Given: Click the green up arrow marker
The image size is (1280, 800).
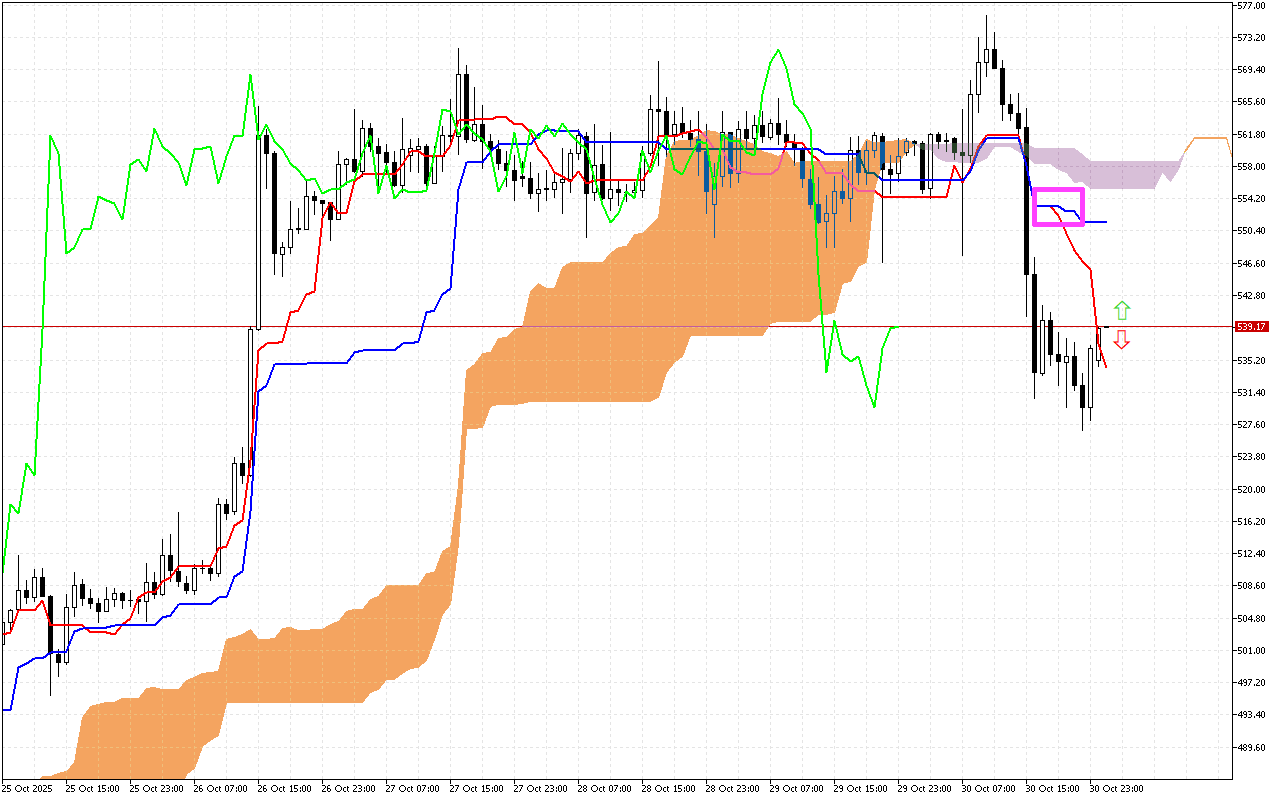Looking at the screenshot, I should click(x=1122, y=310).
